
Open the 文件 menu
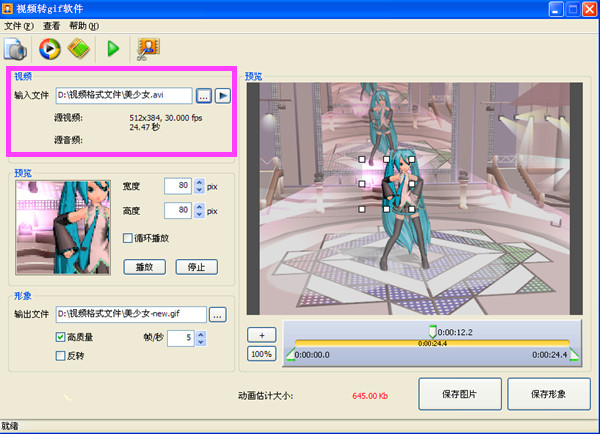[19, 26]
